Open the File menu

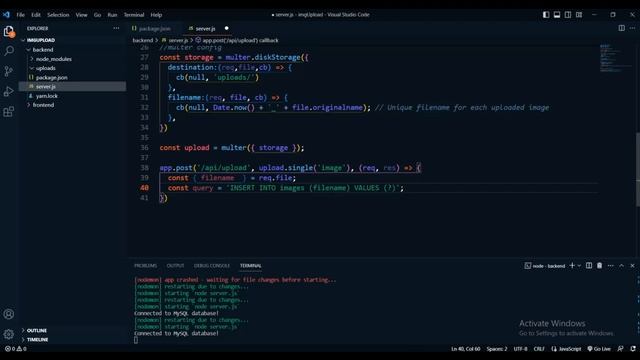20,15
